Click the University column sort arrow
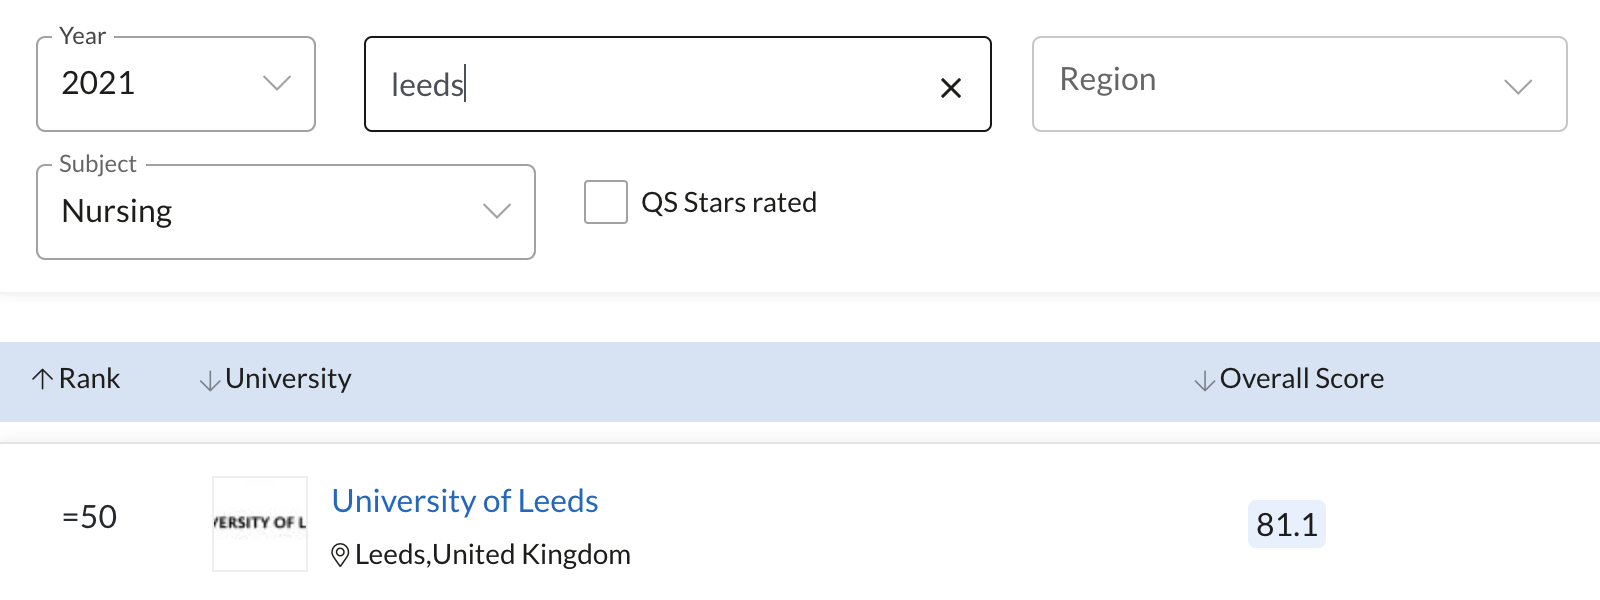 [x=209, y=380]
